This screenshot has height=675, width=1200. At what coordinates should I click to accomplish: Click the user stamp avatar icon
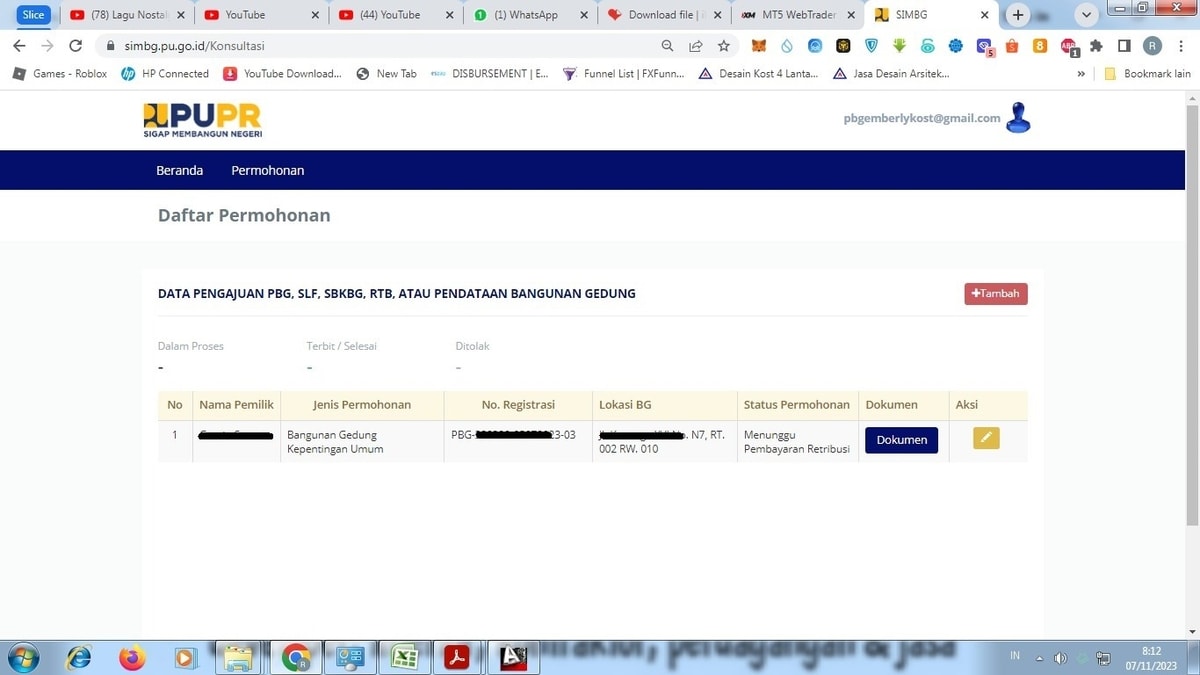pos(1018,118)
